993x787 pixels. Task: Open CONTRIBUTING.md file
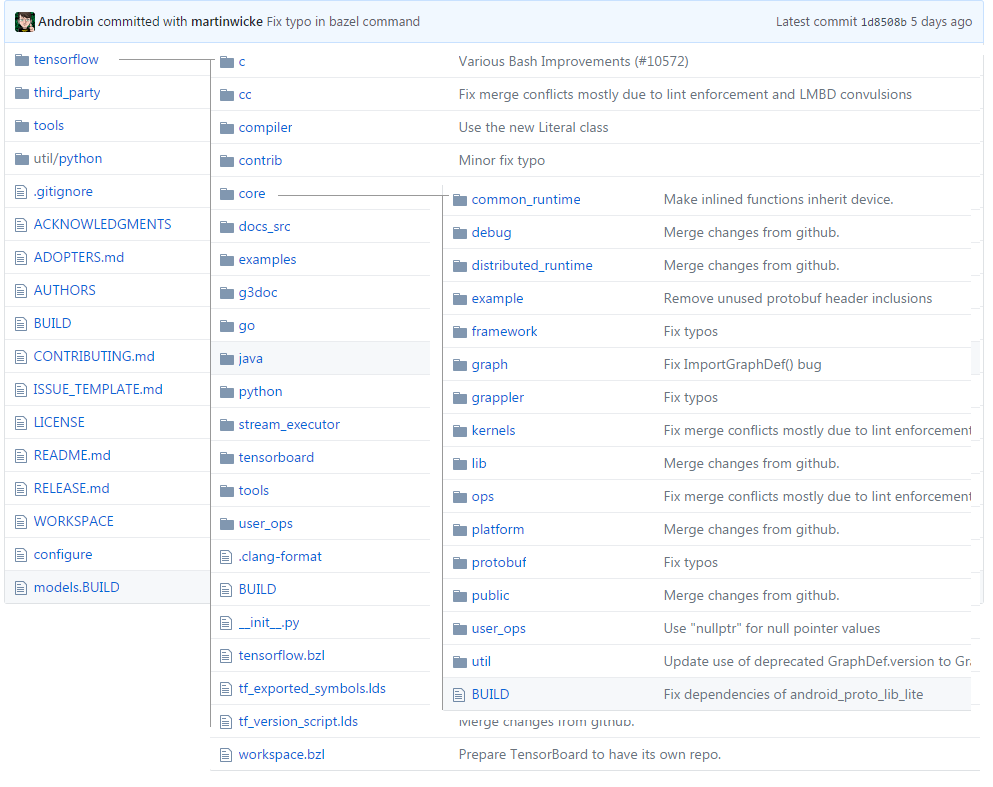[x=94, y=356]
